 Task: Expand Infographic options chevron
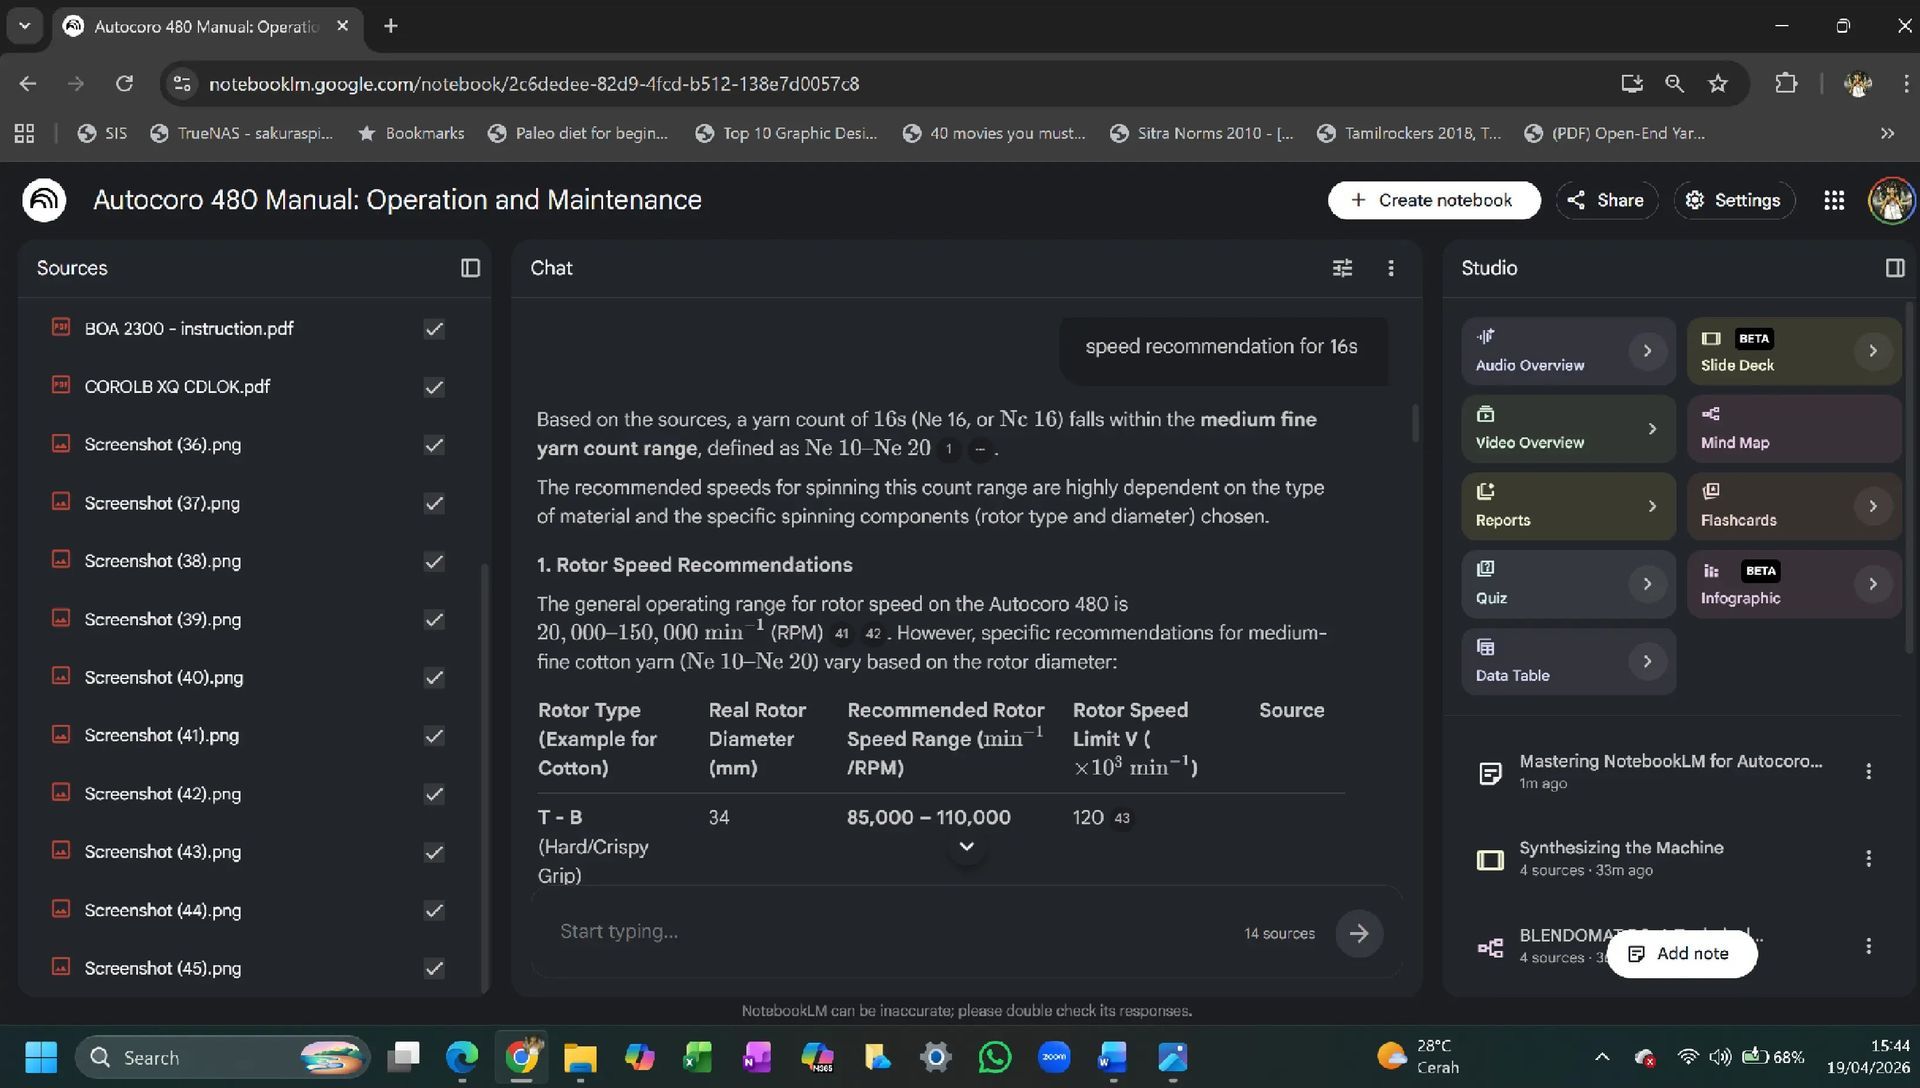click(x=1873, y=584)
